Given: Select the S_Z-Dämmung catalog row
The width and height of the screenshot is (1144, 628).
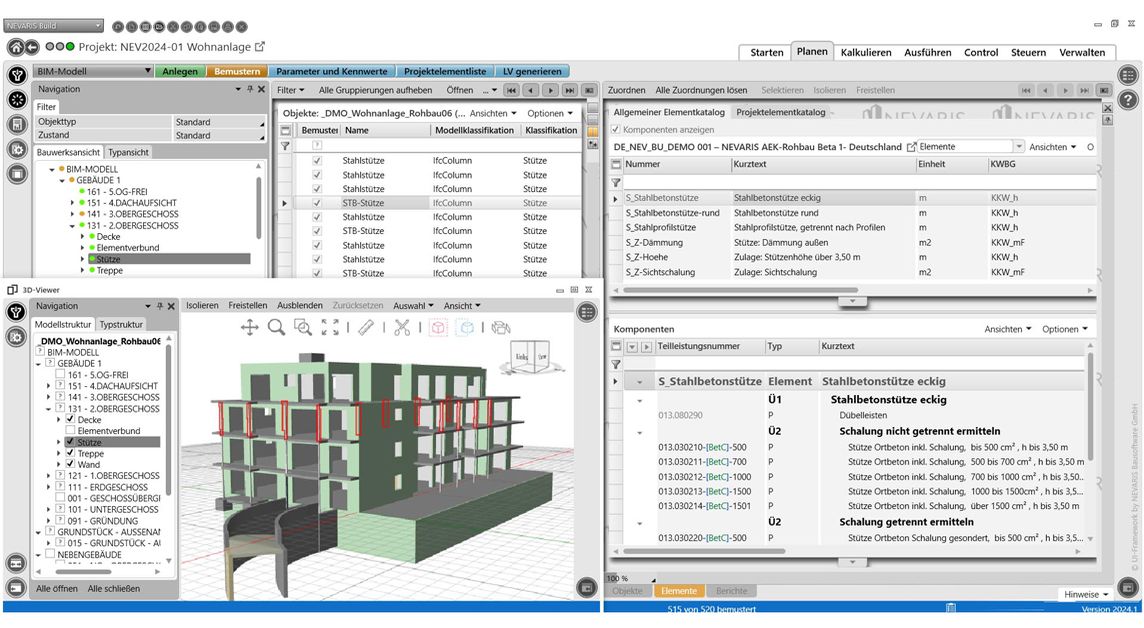Looking at the screenshot, I should (859, 242).
